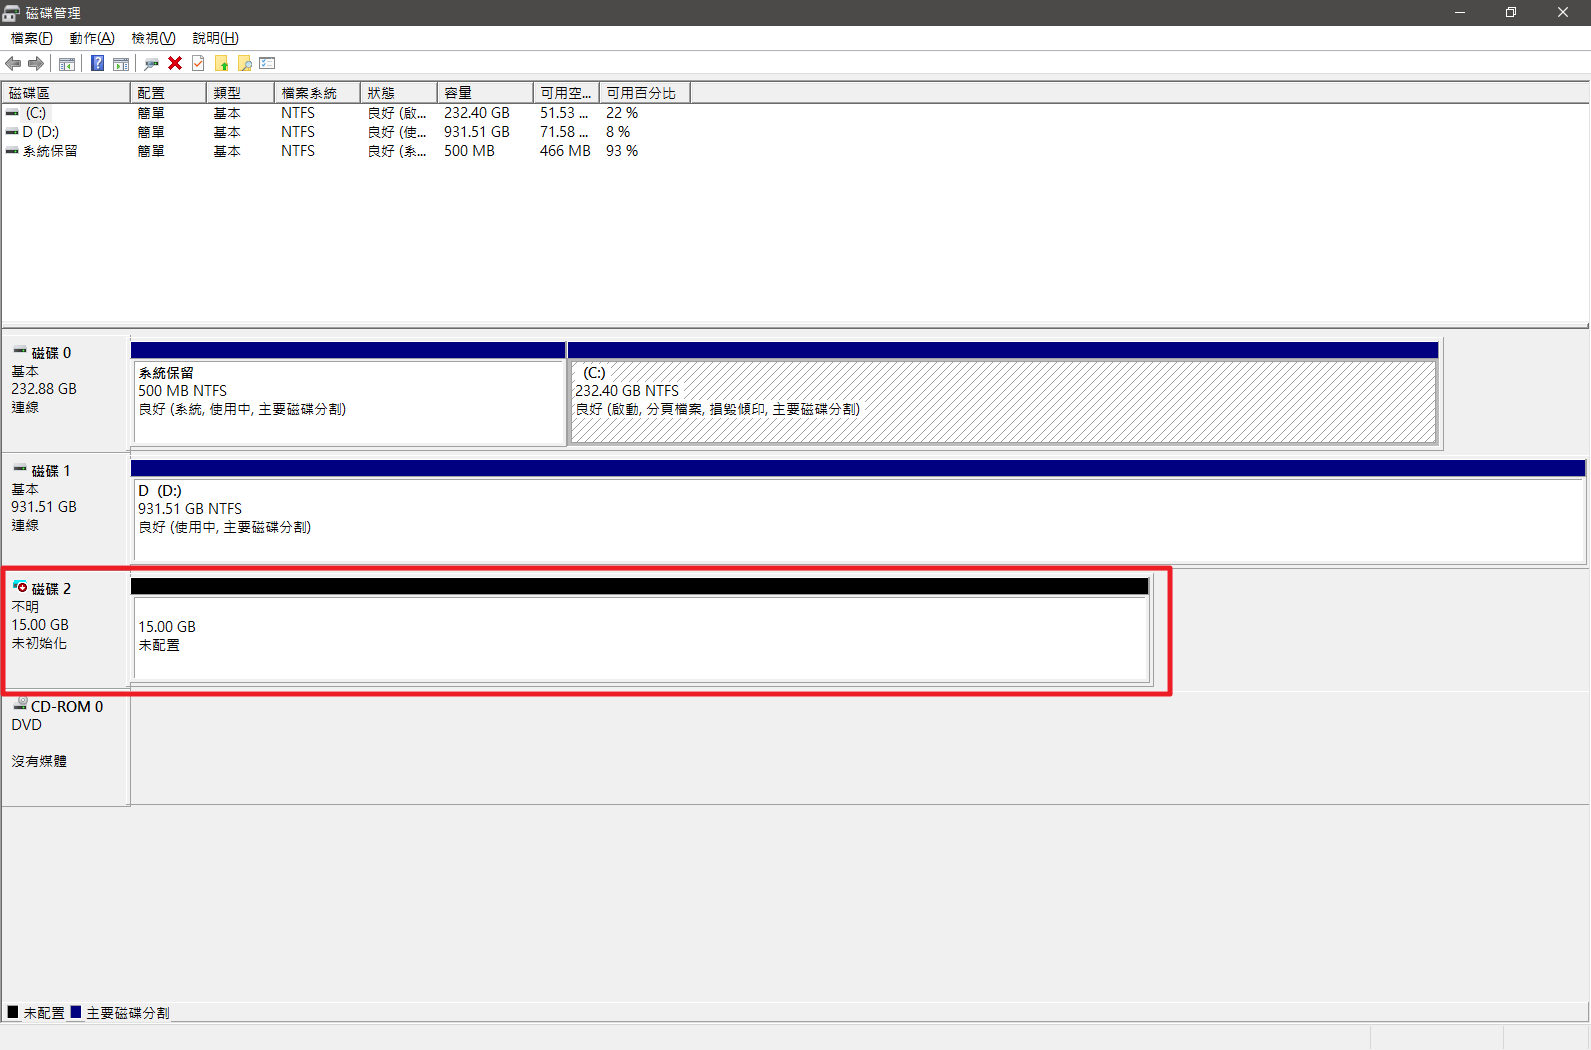Click the Back arrow in toolbar
The height and width of the screenshot is (1050, 1591).
pos(13,64)
